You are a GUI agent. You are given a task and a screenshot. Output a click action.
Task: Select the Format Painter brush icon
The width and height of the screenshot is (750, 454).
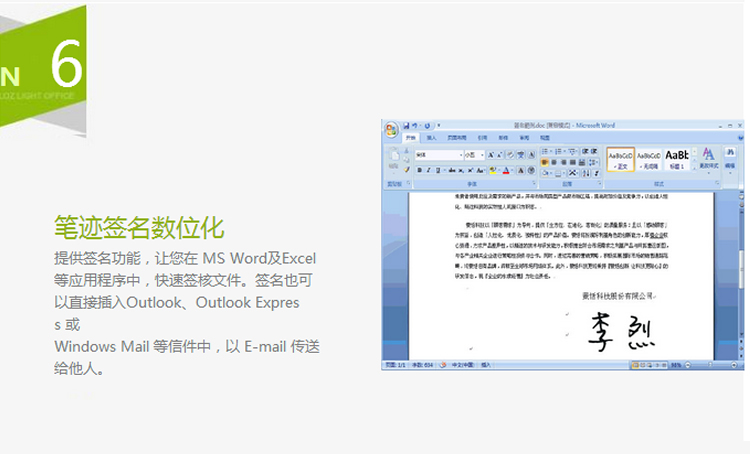407,169
